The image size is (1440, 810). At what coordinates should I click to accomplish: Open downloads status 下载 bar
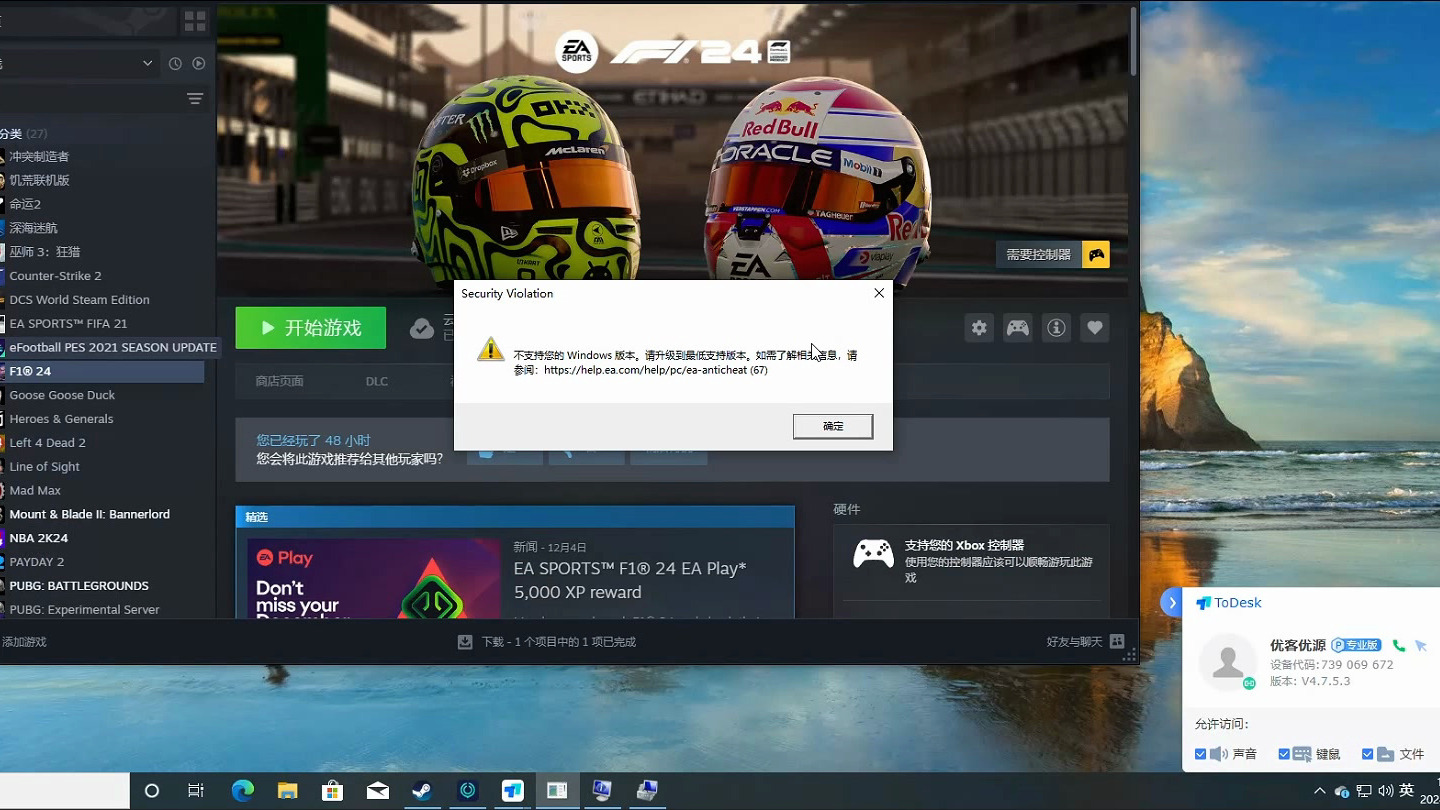click(547, 642)
